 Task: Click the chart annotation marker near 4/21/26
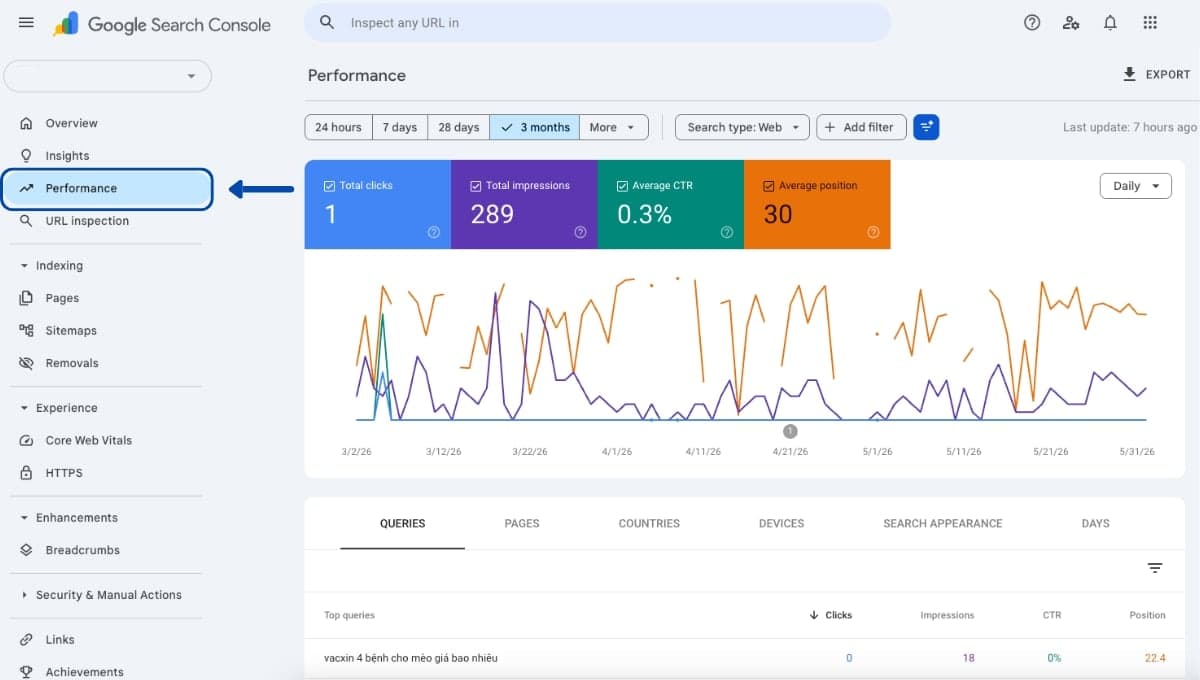tap(790, 431)
